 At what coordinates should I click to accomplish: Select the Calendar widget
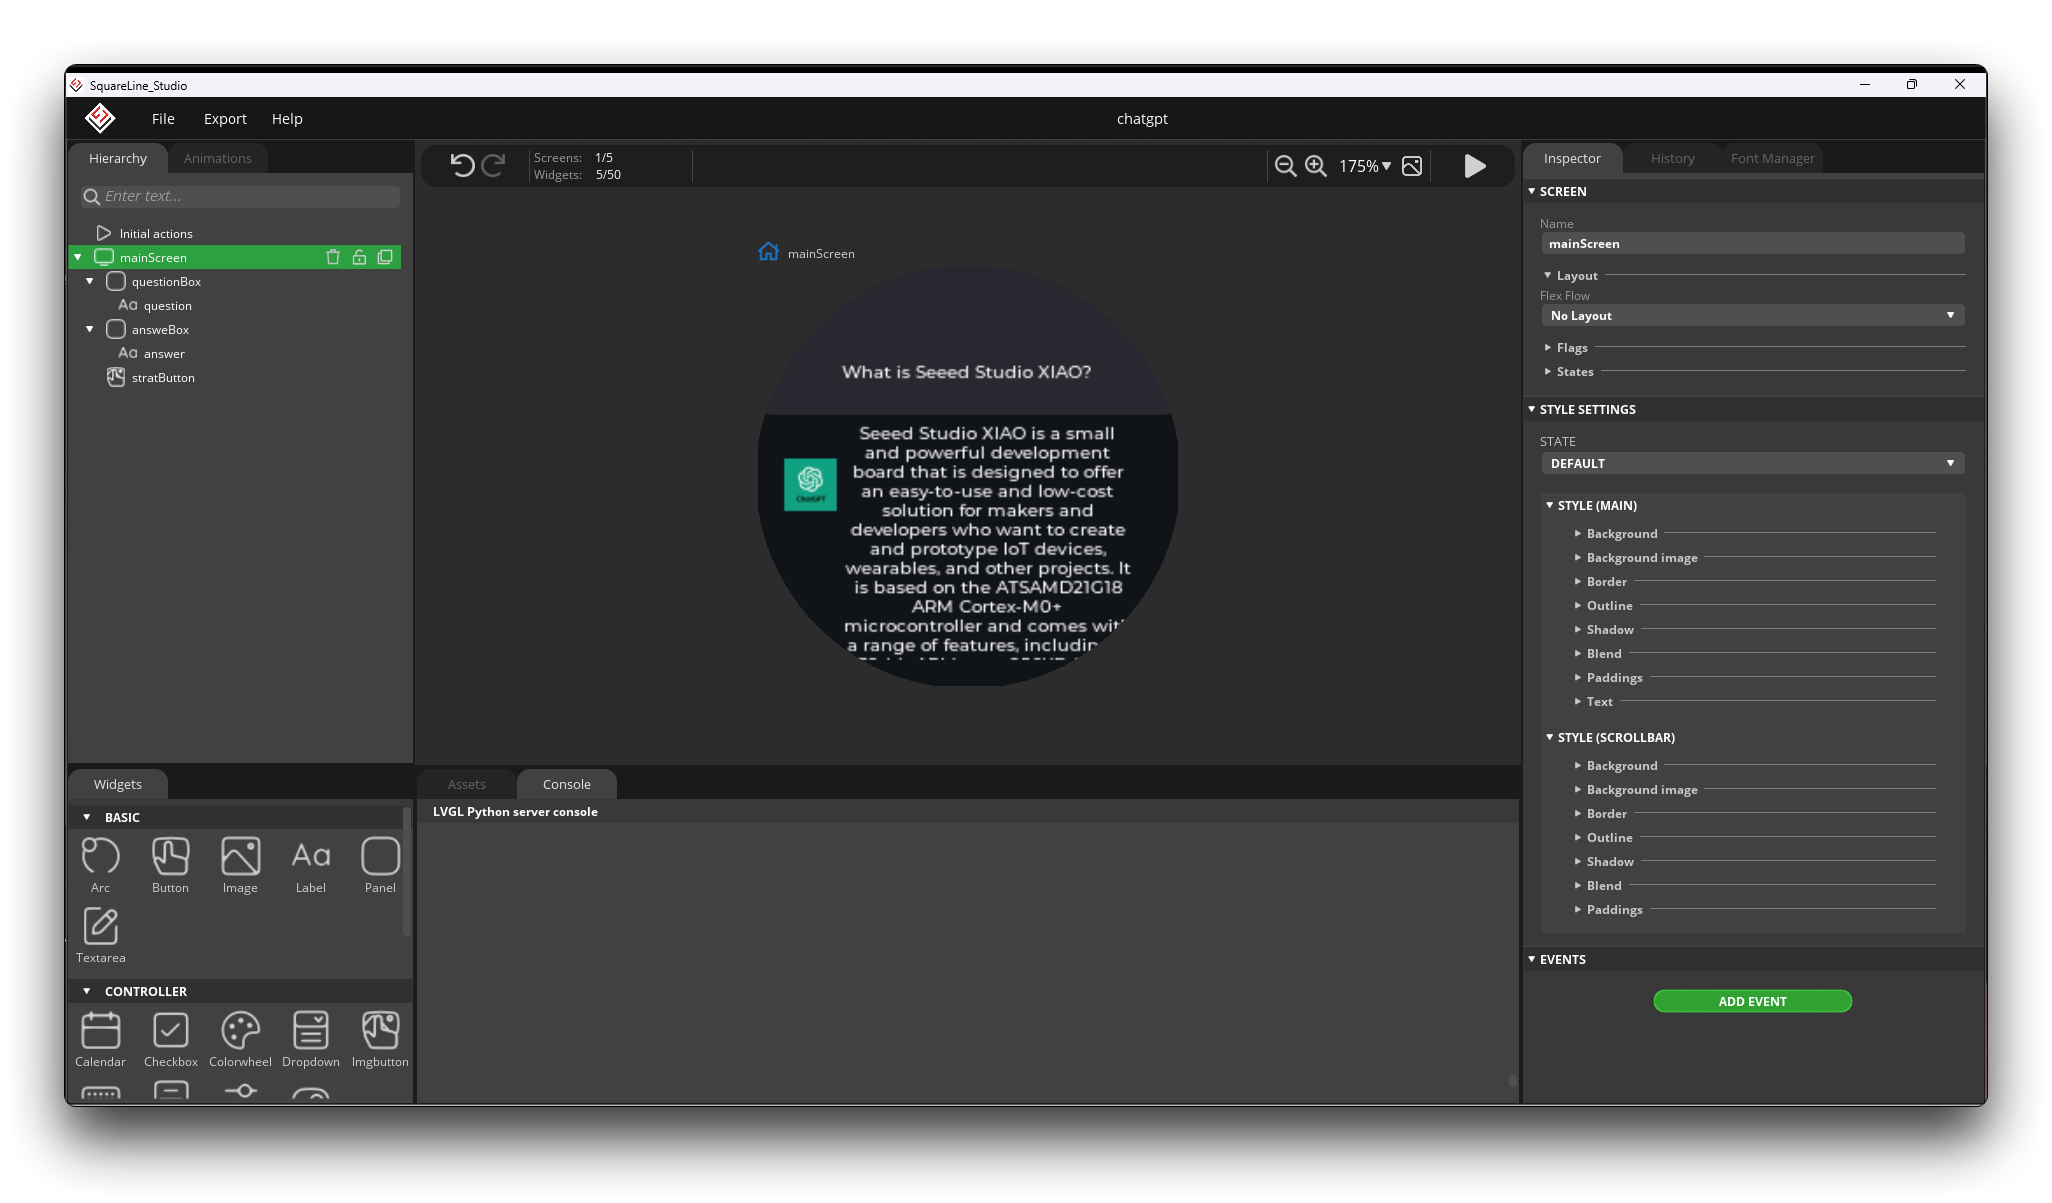tap(100, 1040)
